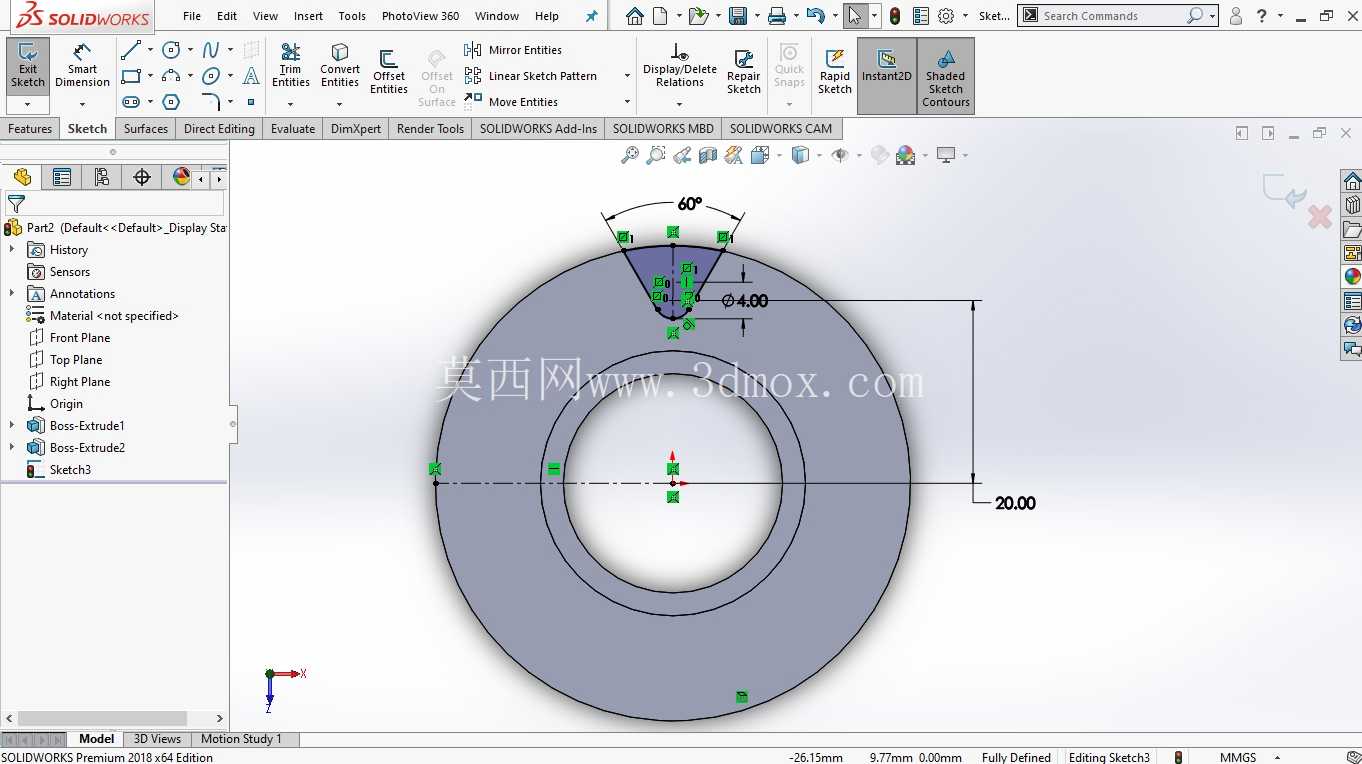This screenshot has height=764, width=1362.
Task: Click the Save icon
Action: (738, 16)
